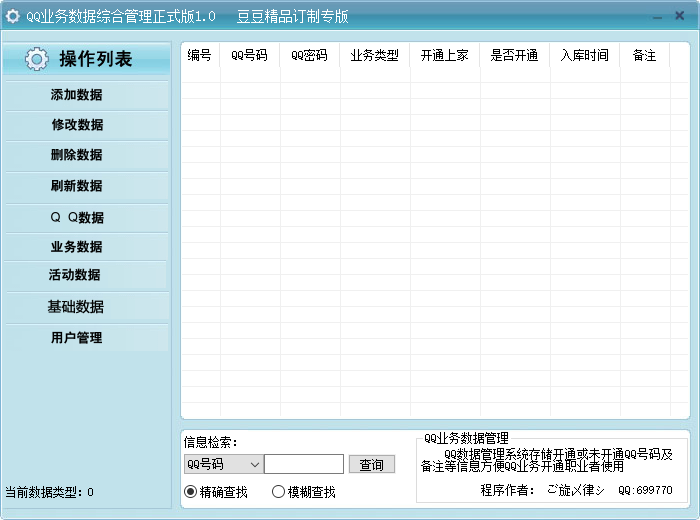Click the 信息检索: label

[210, 442]
